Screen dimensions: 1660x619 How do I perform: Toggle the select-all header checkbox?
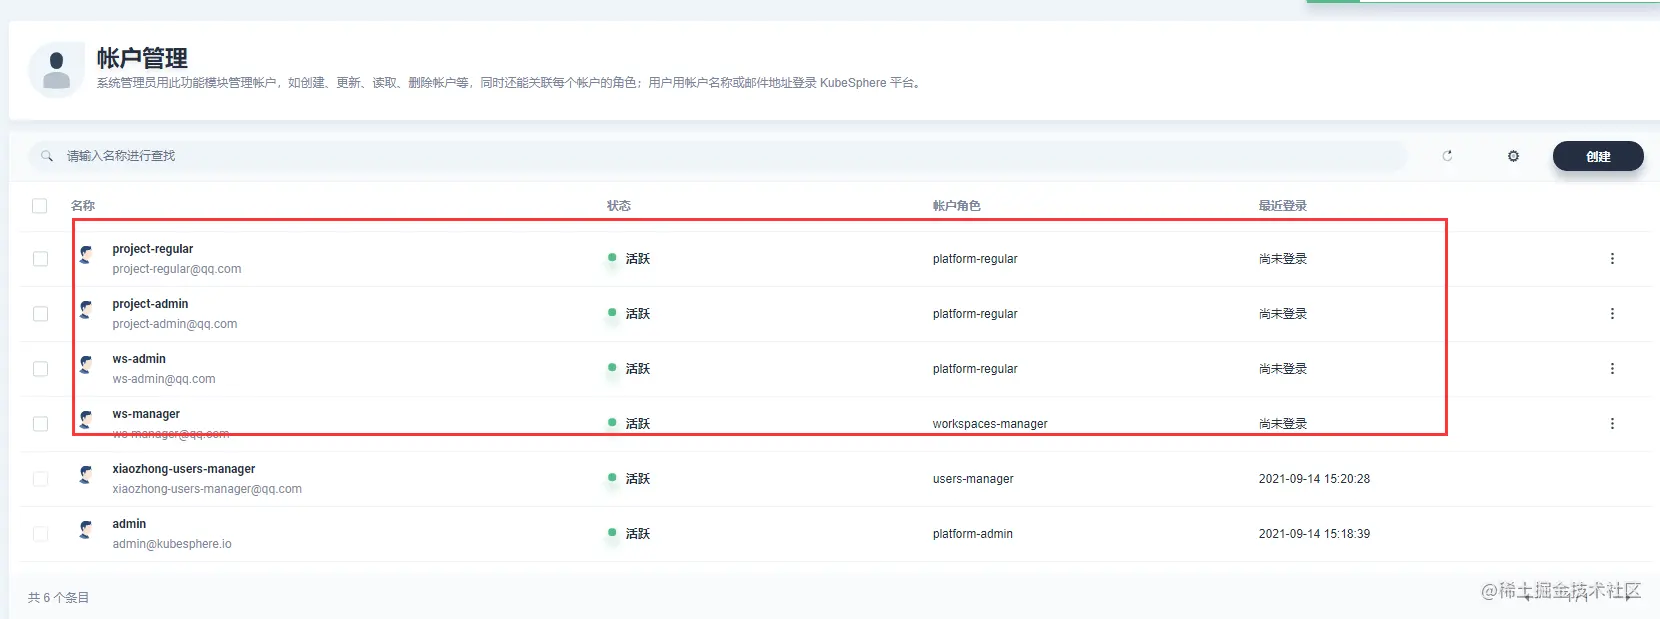(40, 206)
